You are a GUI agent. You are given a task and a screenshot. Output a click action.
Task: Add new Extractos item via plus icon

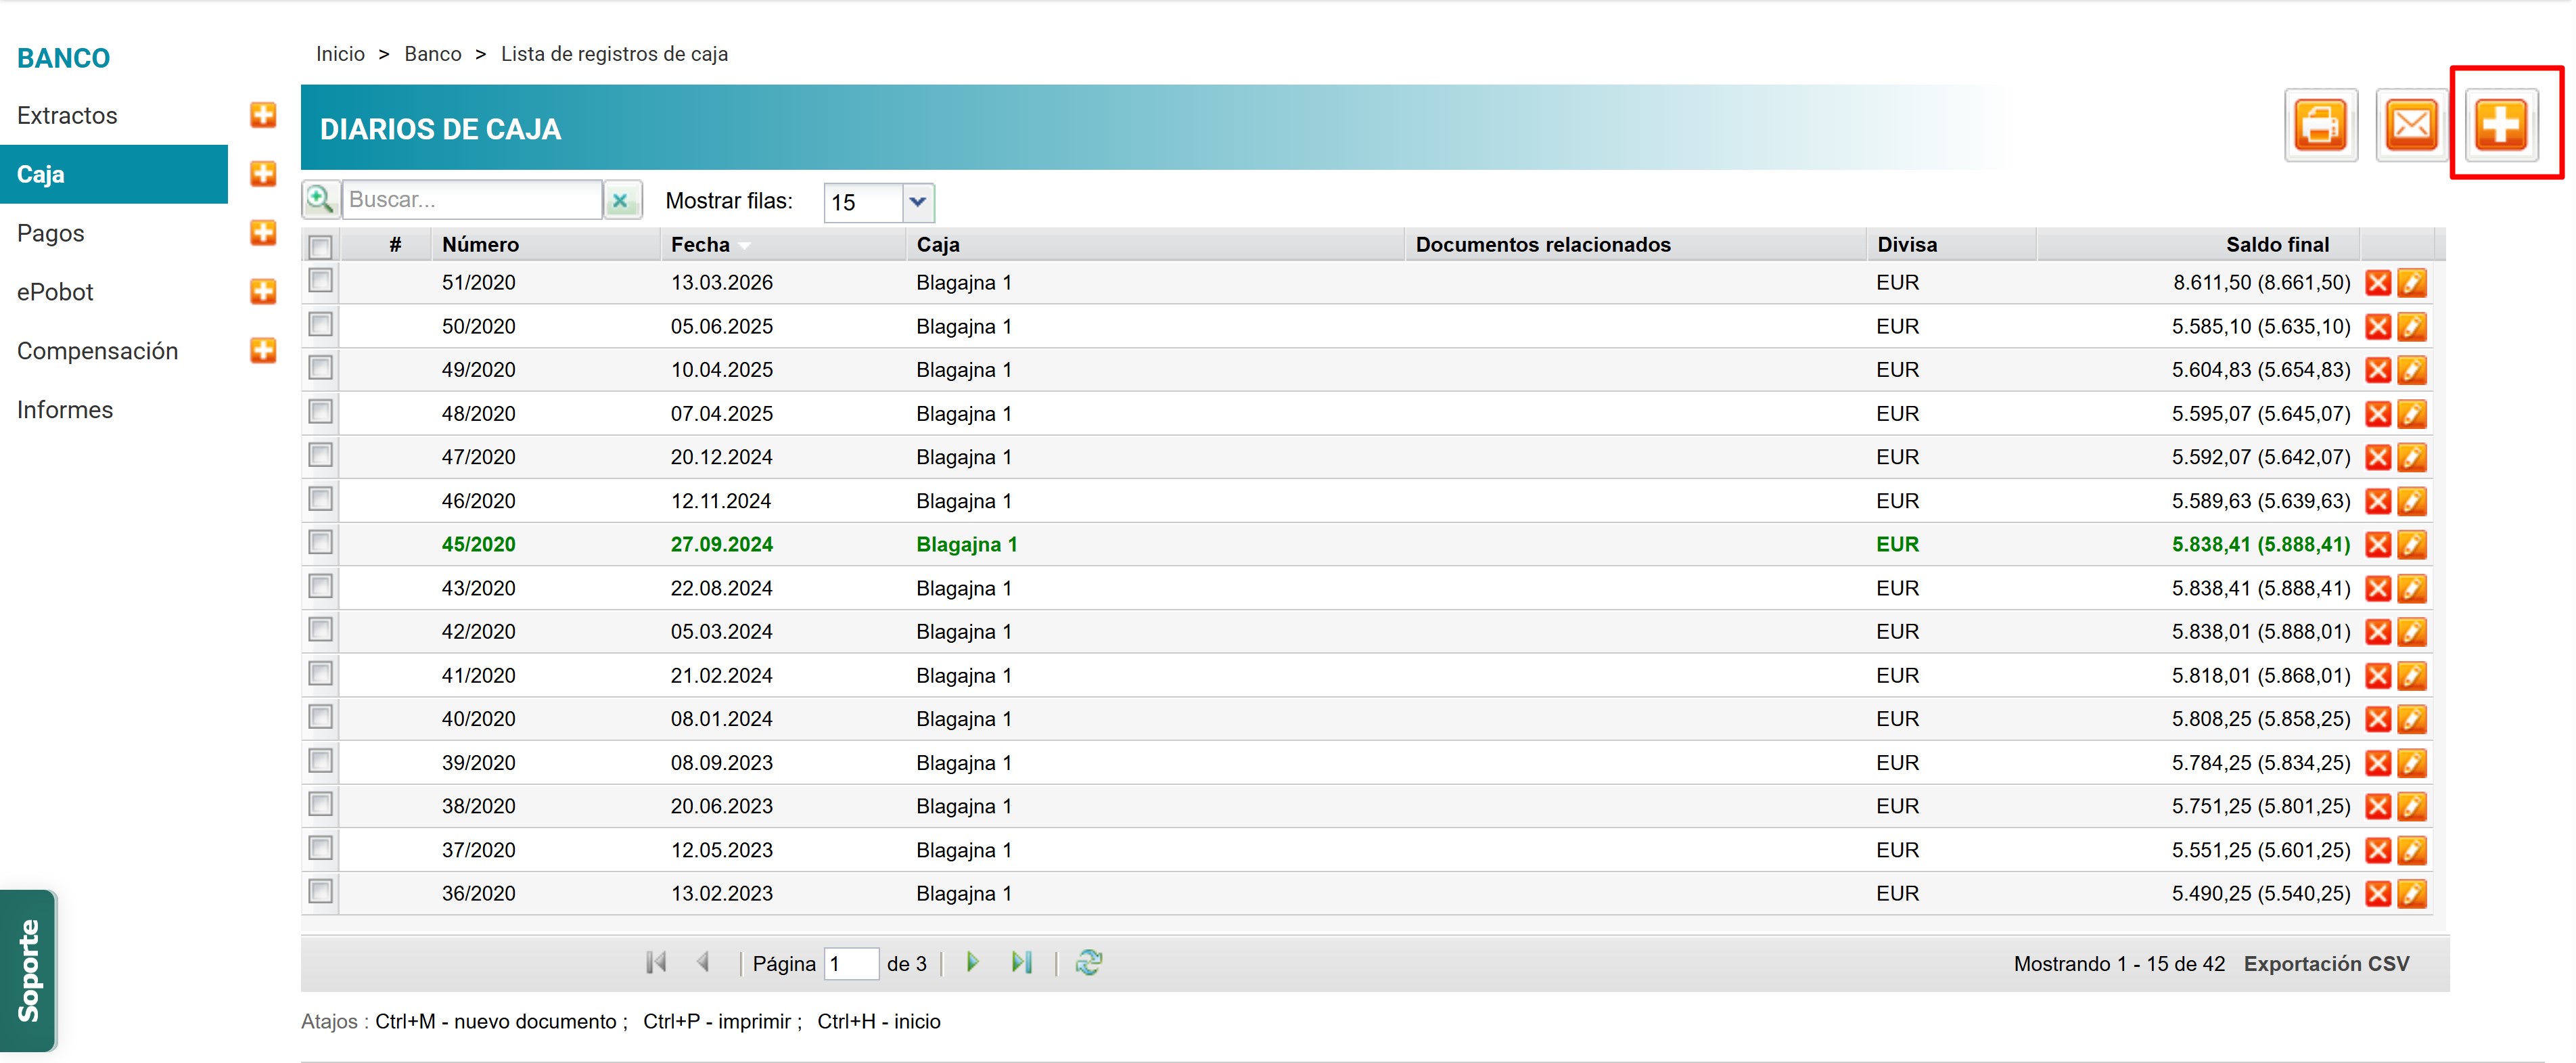click(x=263, y=115)
